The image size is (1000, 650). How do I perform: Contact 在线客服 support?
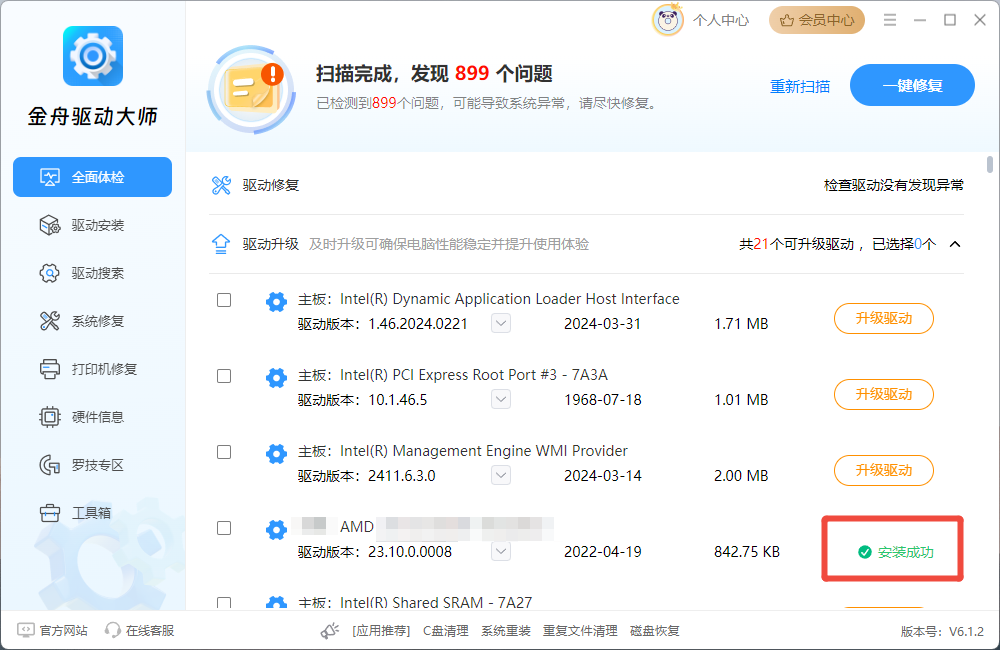click(150, 631)
